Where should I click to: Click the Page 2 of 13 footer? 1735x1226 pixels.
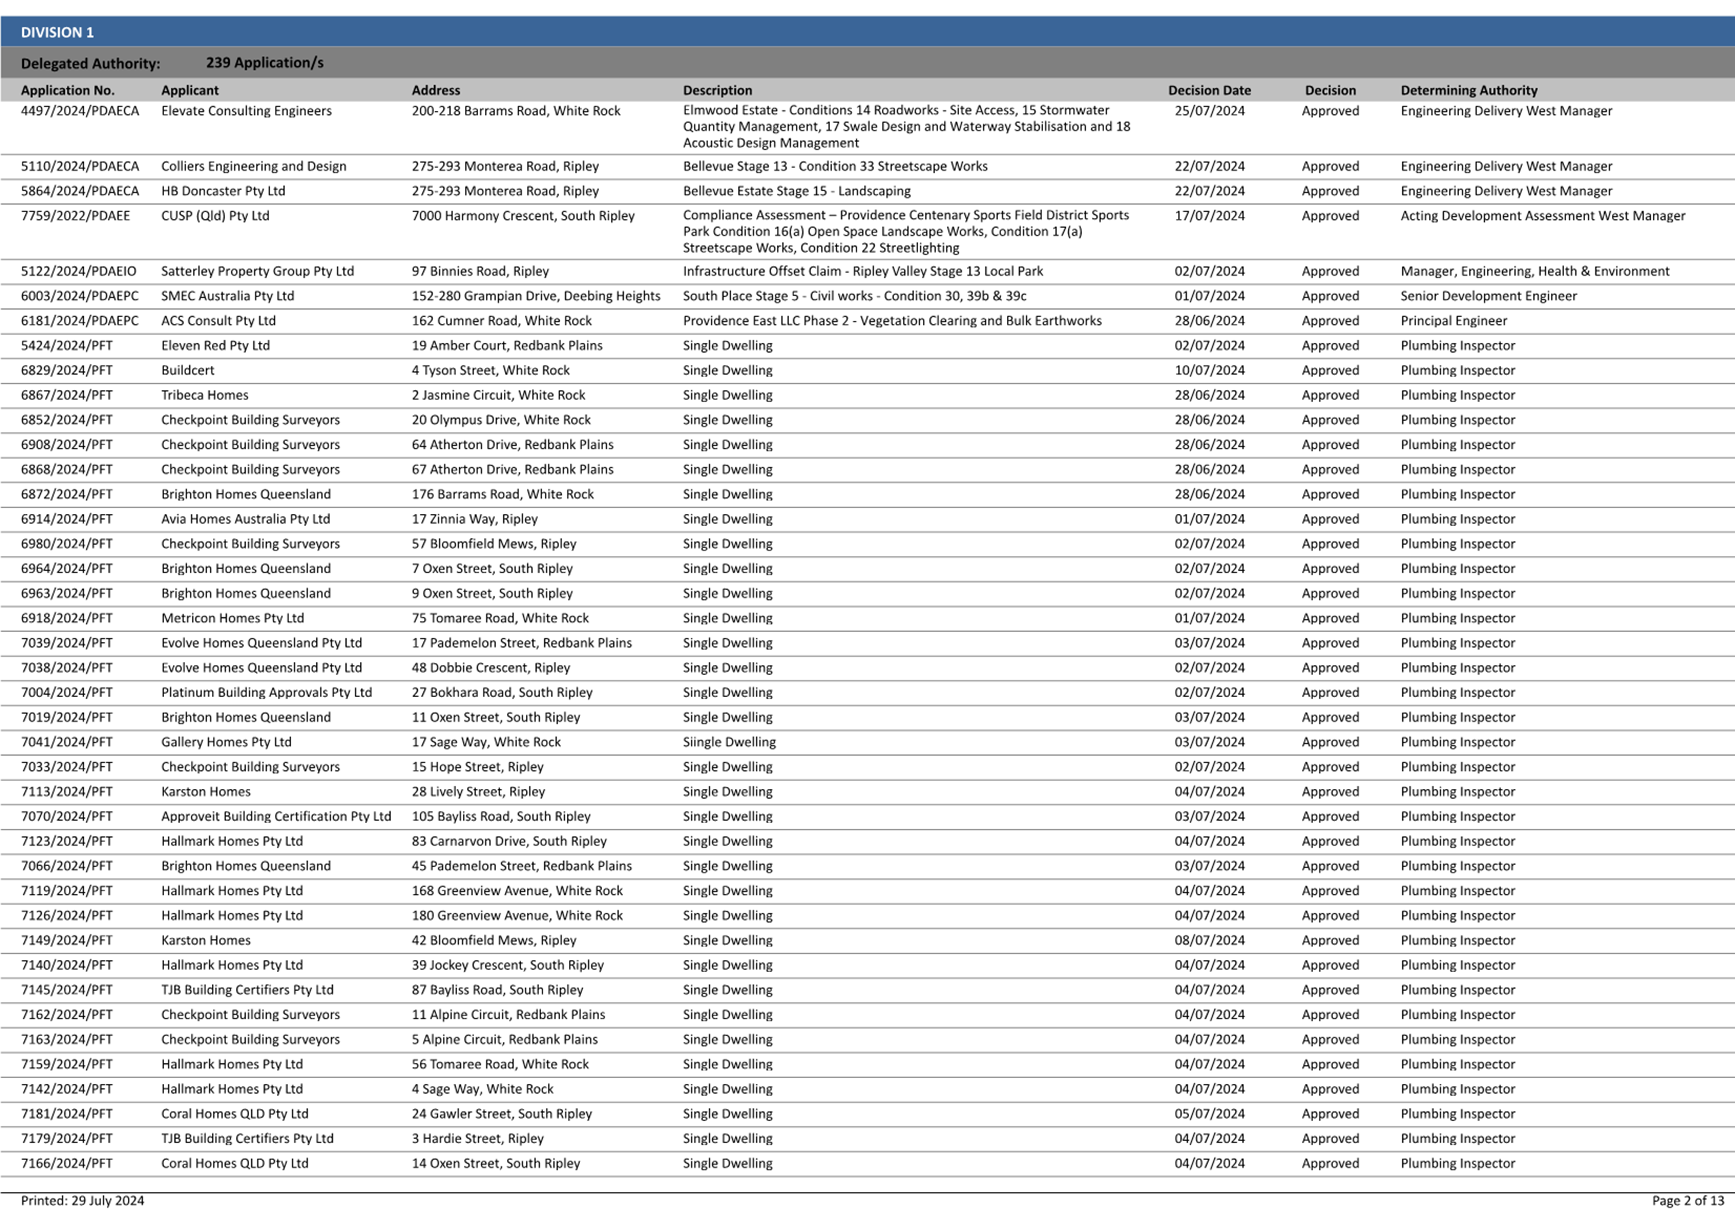coord(1687,1200)
